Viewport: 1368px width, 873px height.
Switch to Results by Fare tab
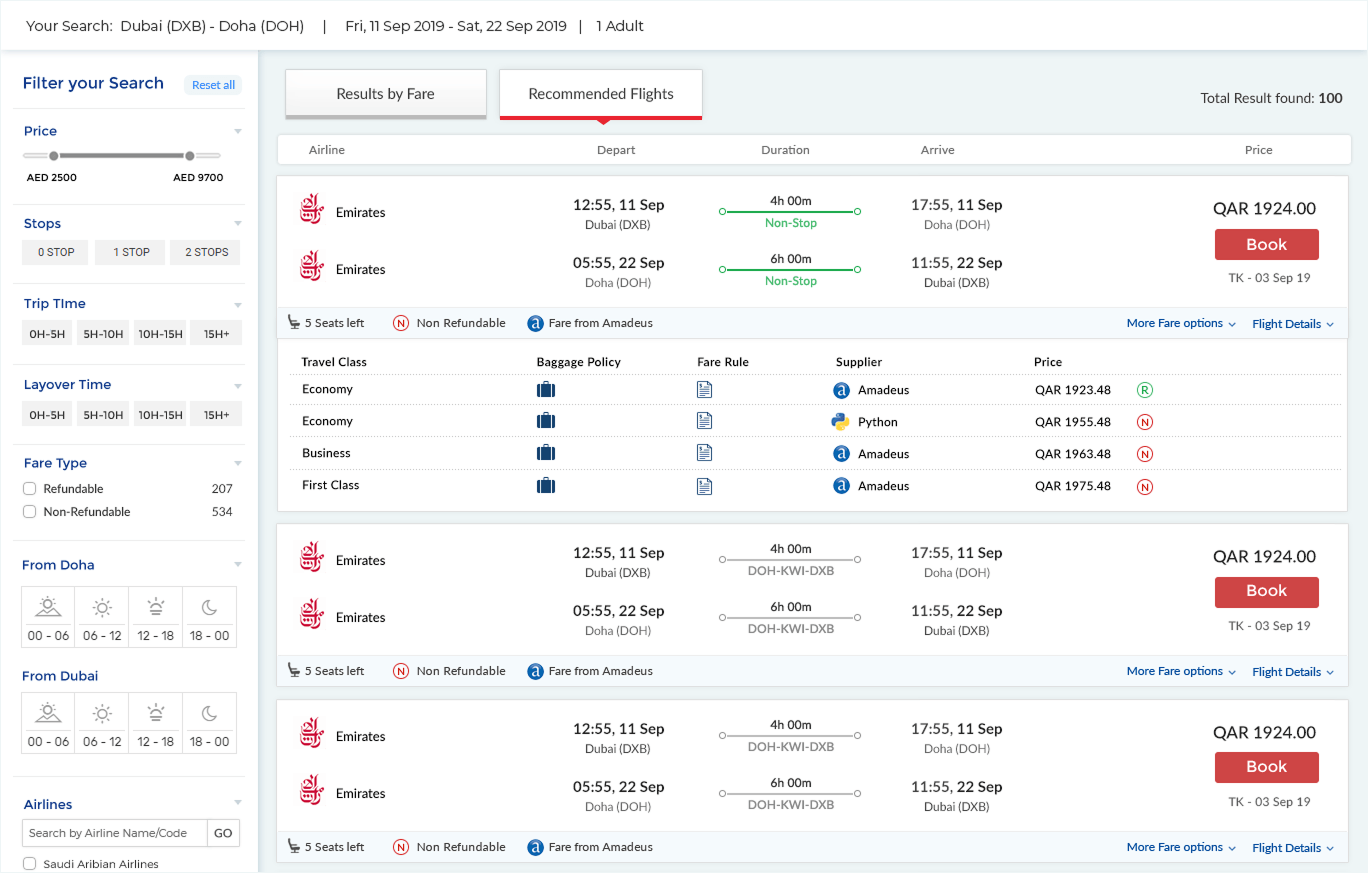tap(385, 94)
